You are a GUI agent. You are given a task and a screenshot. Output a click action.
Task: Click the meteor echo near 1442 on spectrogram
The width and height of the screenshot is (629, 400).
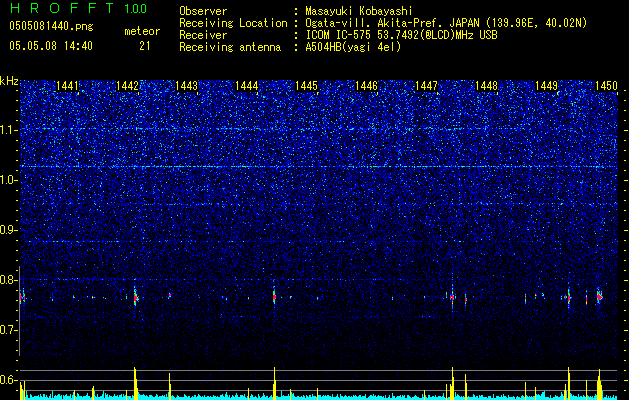click(x=136, y=297)
